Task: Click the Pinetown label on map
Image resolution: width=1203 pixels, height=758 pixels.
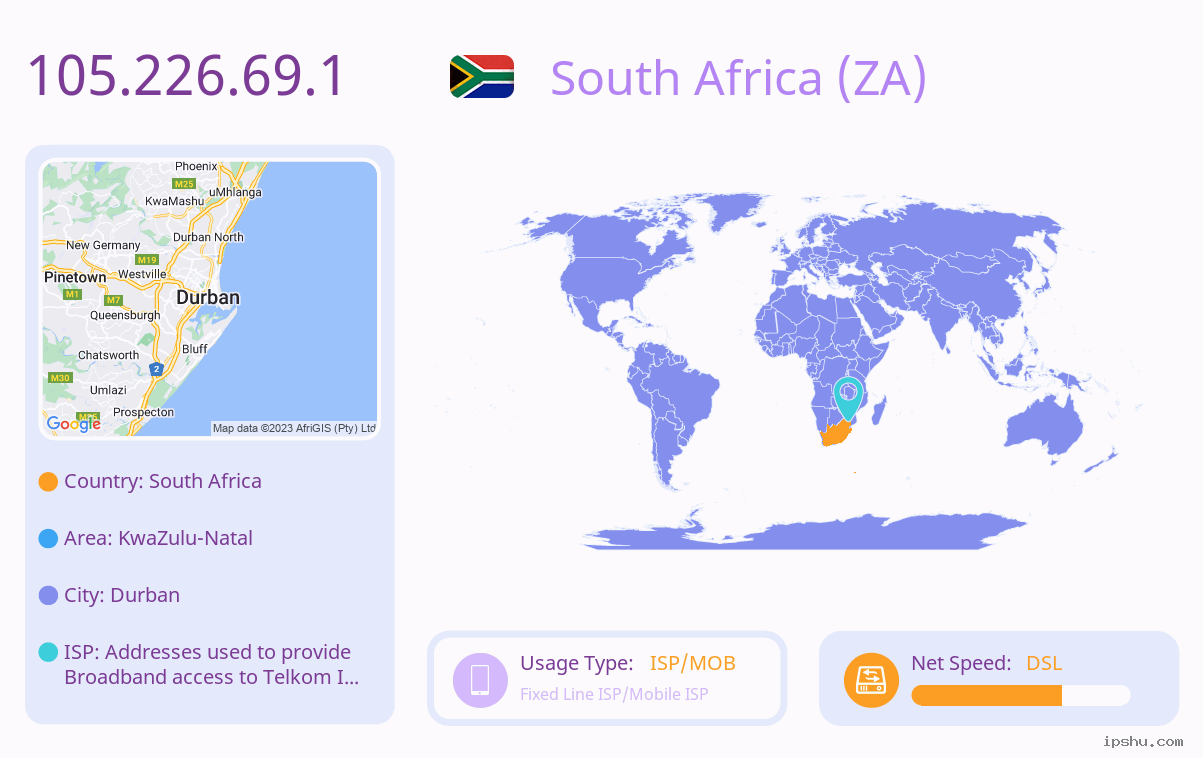Action: click(x=75, y=277)
